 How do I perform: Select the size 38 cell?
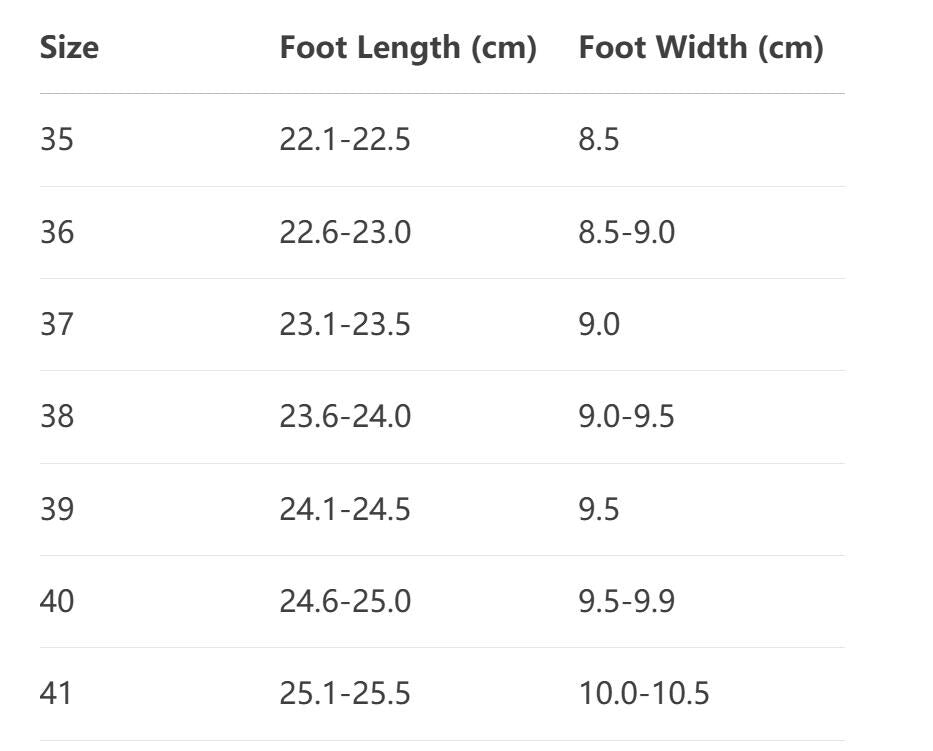57,417
